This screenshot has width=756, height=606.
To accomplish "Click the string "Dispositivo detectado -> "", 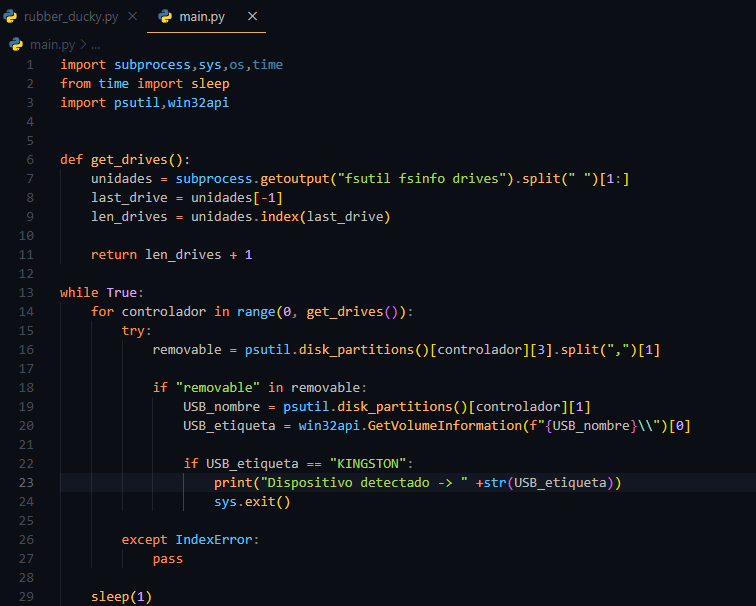I will pos(364,483).
